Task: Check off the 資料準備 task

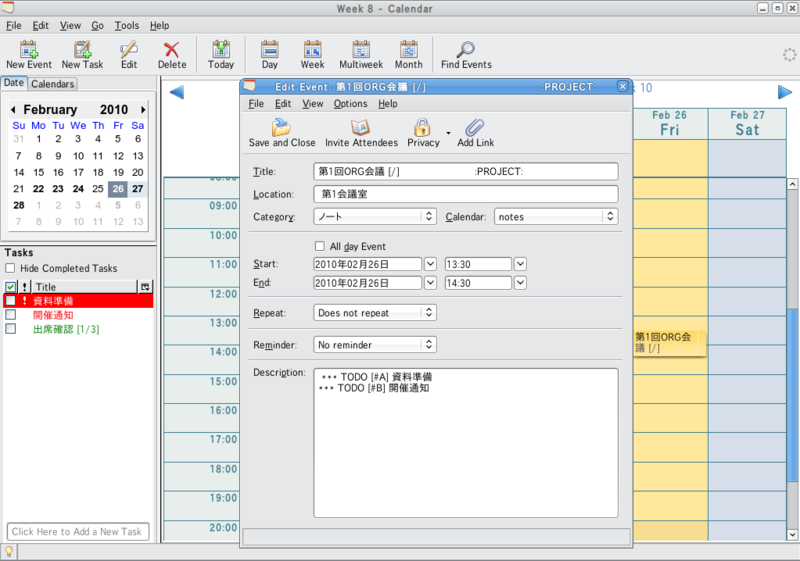Action: pyautogui.click(x=10, y=300)
